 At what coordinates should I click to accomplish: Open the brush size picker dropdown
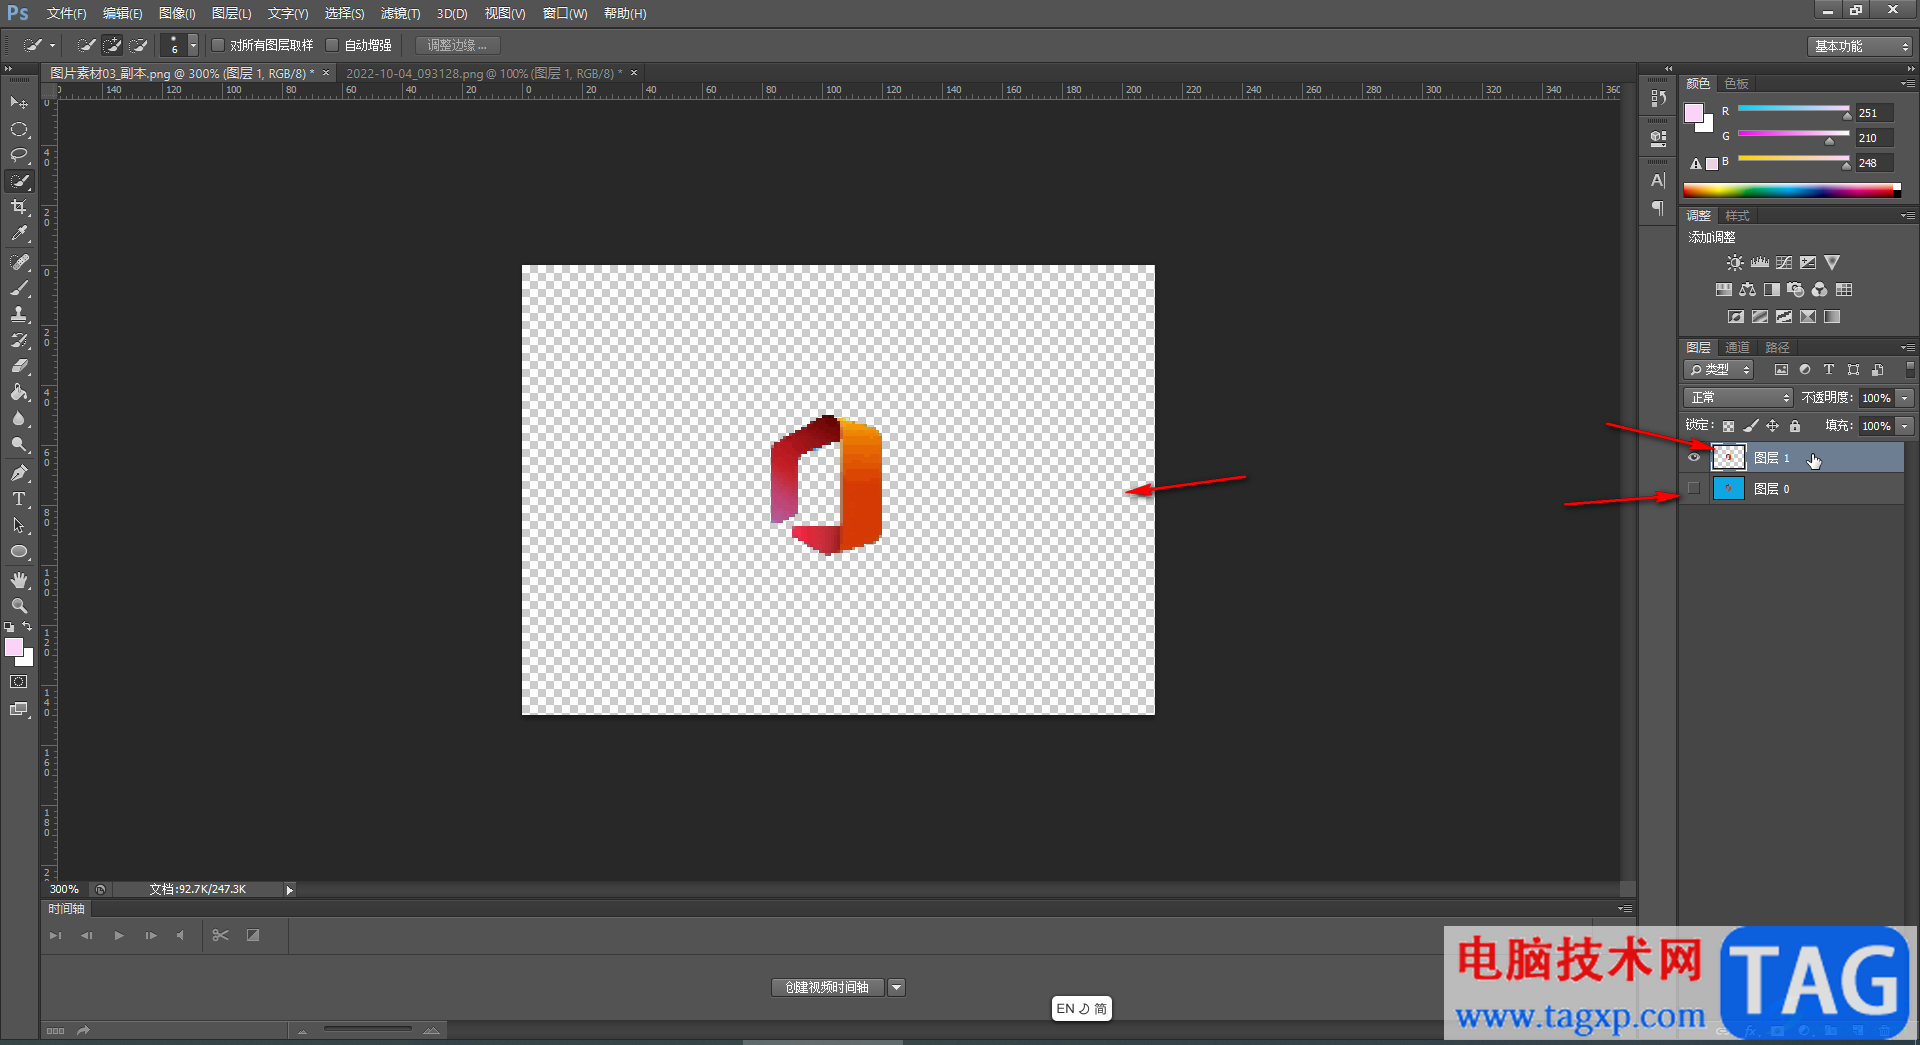click(x=193, y=45)
